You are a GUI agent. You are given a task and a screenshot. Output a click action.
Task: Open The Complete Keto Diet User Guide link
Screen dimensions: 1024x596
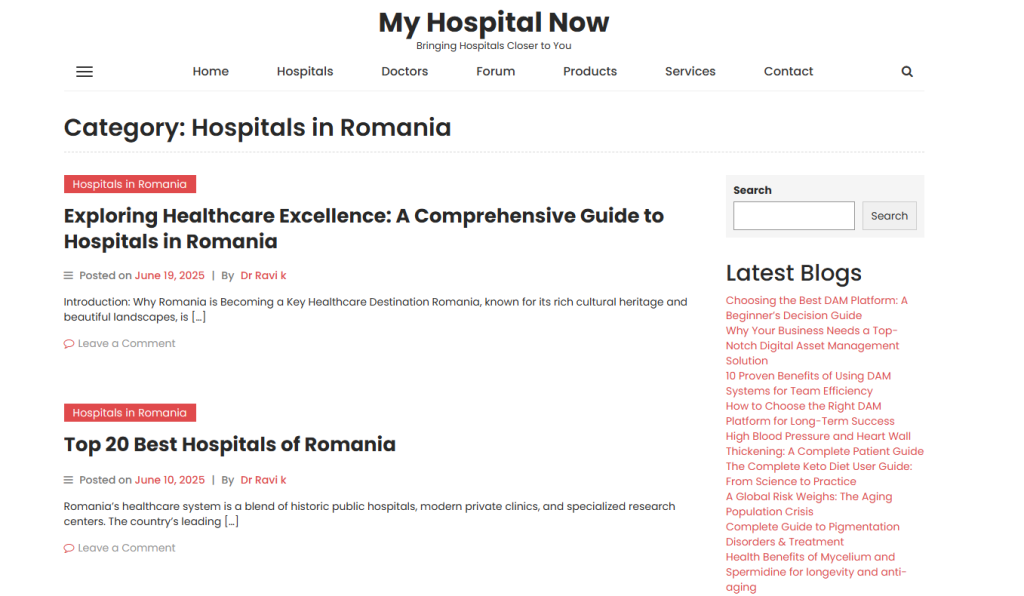tap(819, 474)
